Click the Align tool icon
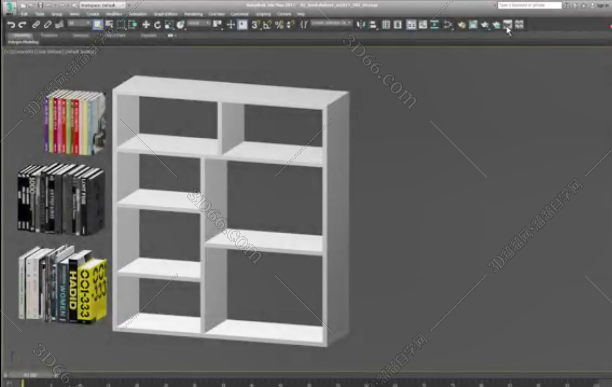 373,25
